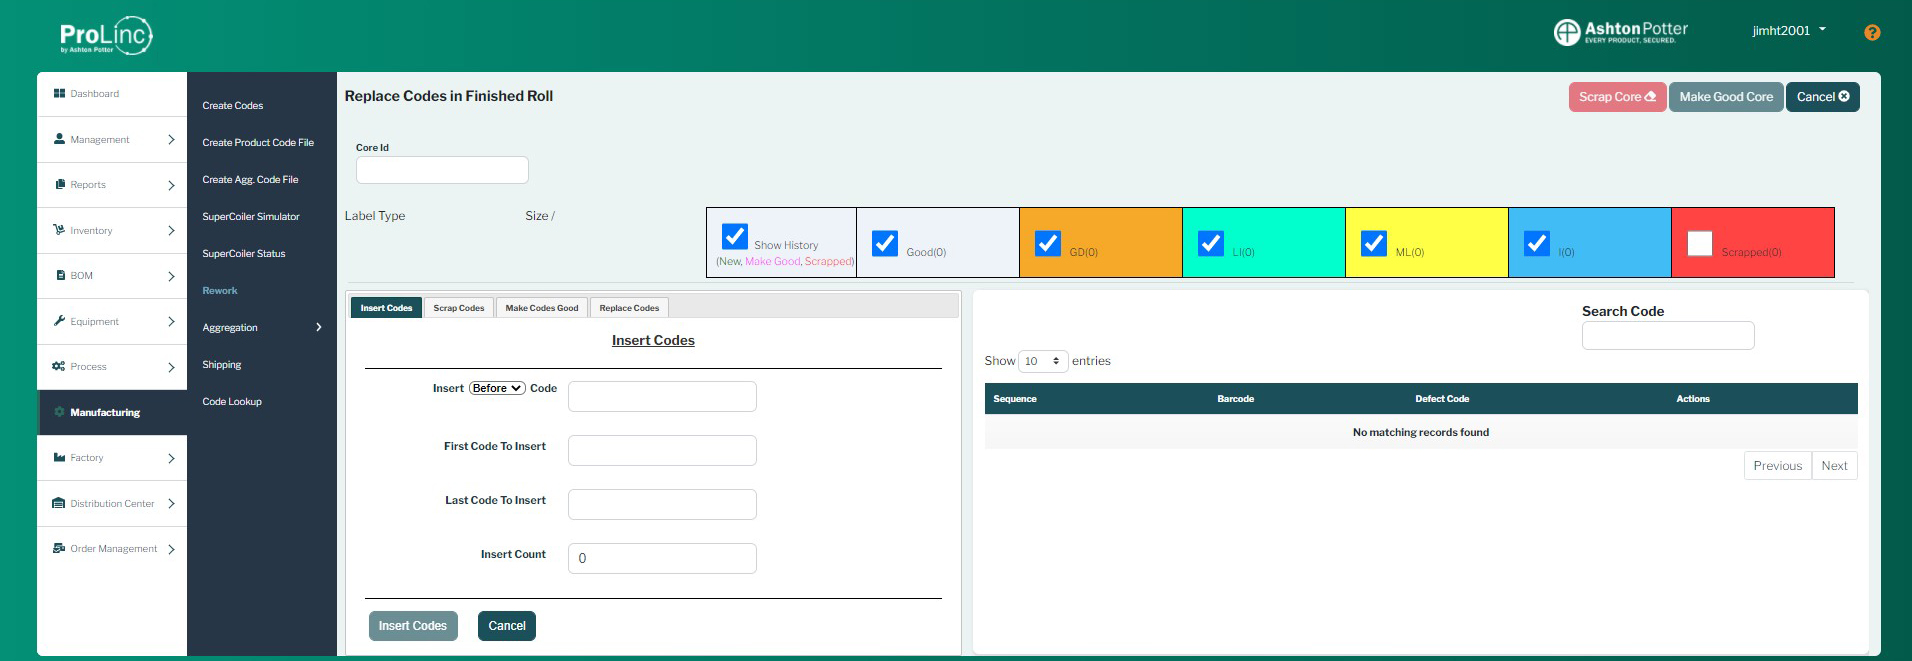Go to Next table page
The width and height of the screenshot is (1912, 661).
tap(1834, 466)
